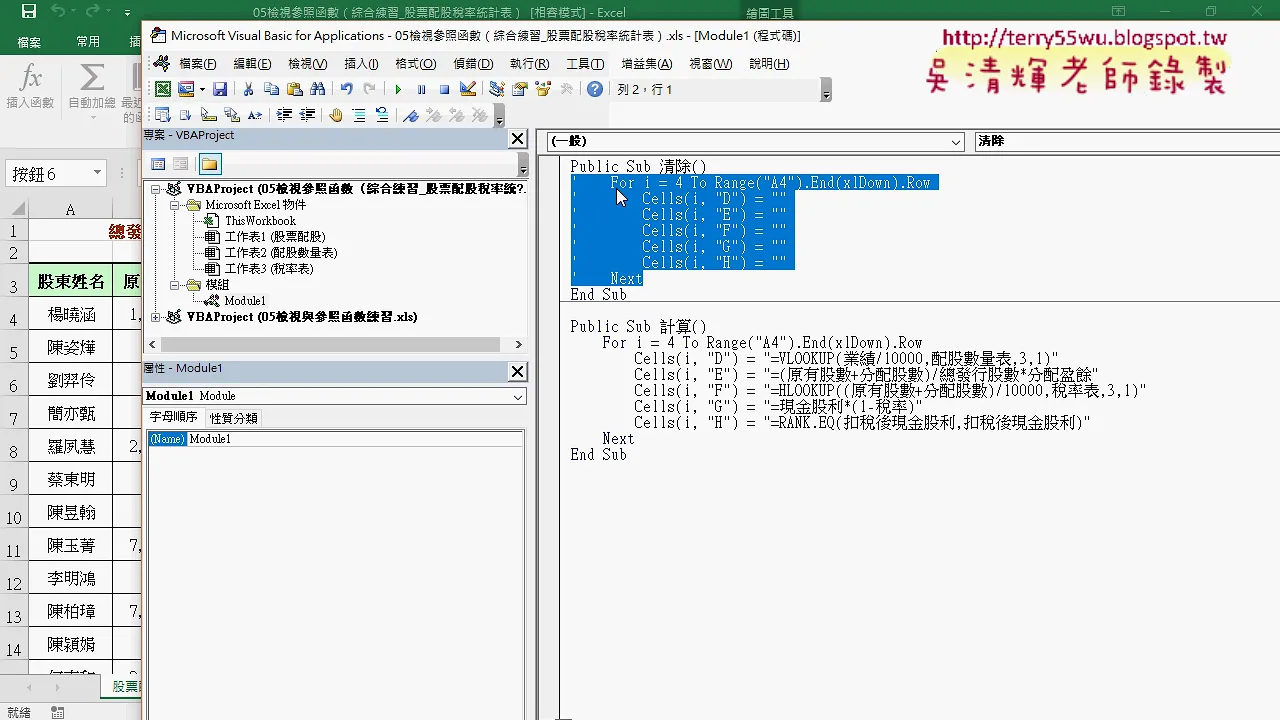Paste from clipboard toolbar icon
The height and width of the screenshot is (720, 1280).
click(x=294, y=89)
